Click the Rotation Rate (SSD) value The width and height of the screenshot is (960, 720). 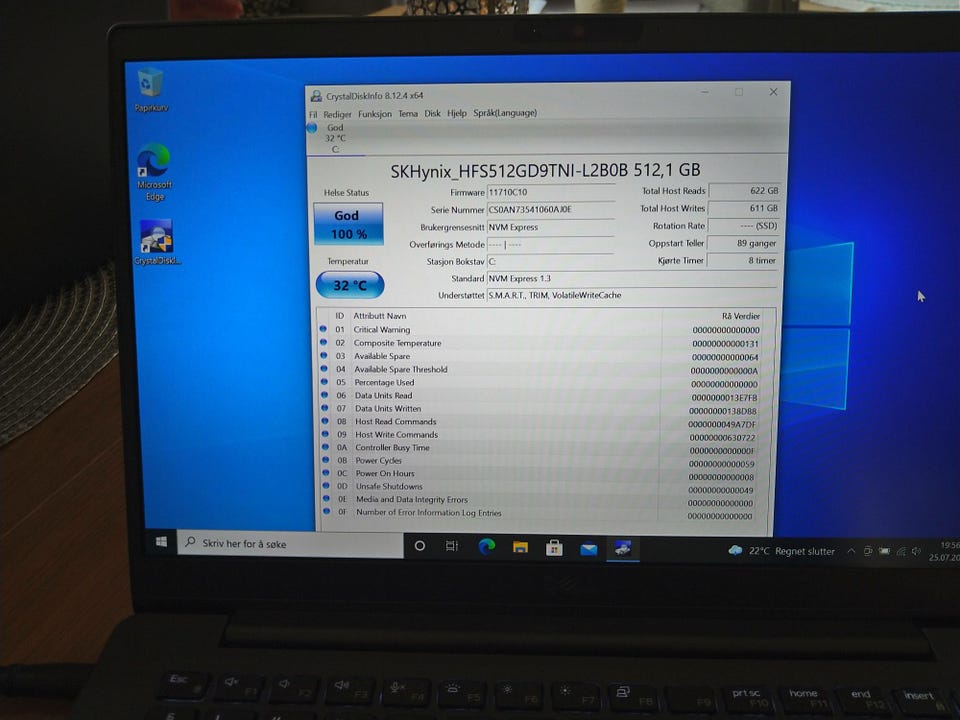(743, 226)
